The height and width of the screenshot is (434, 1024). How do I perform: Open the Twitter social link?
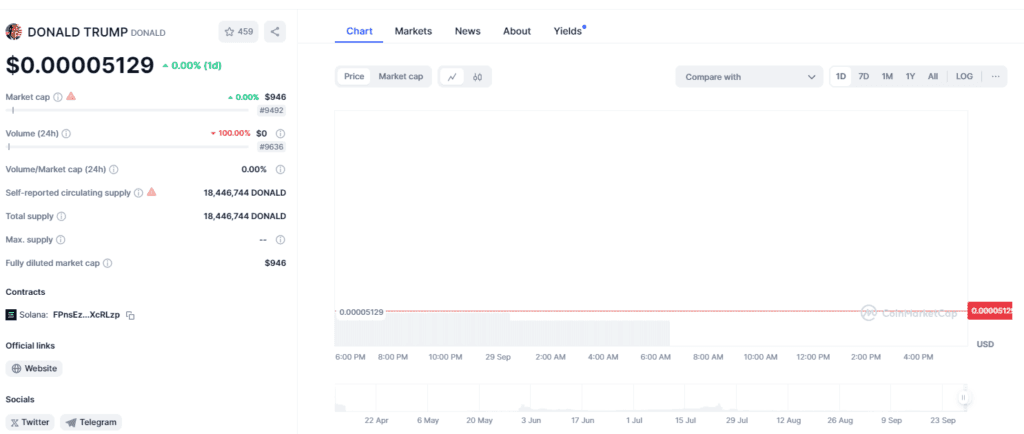[x=30, y=422]
